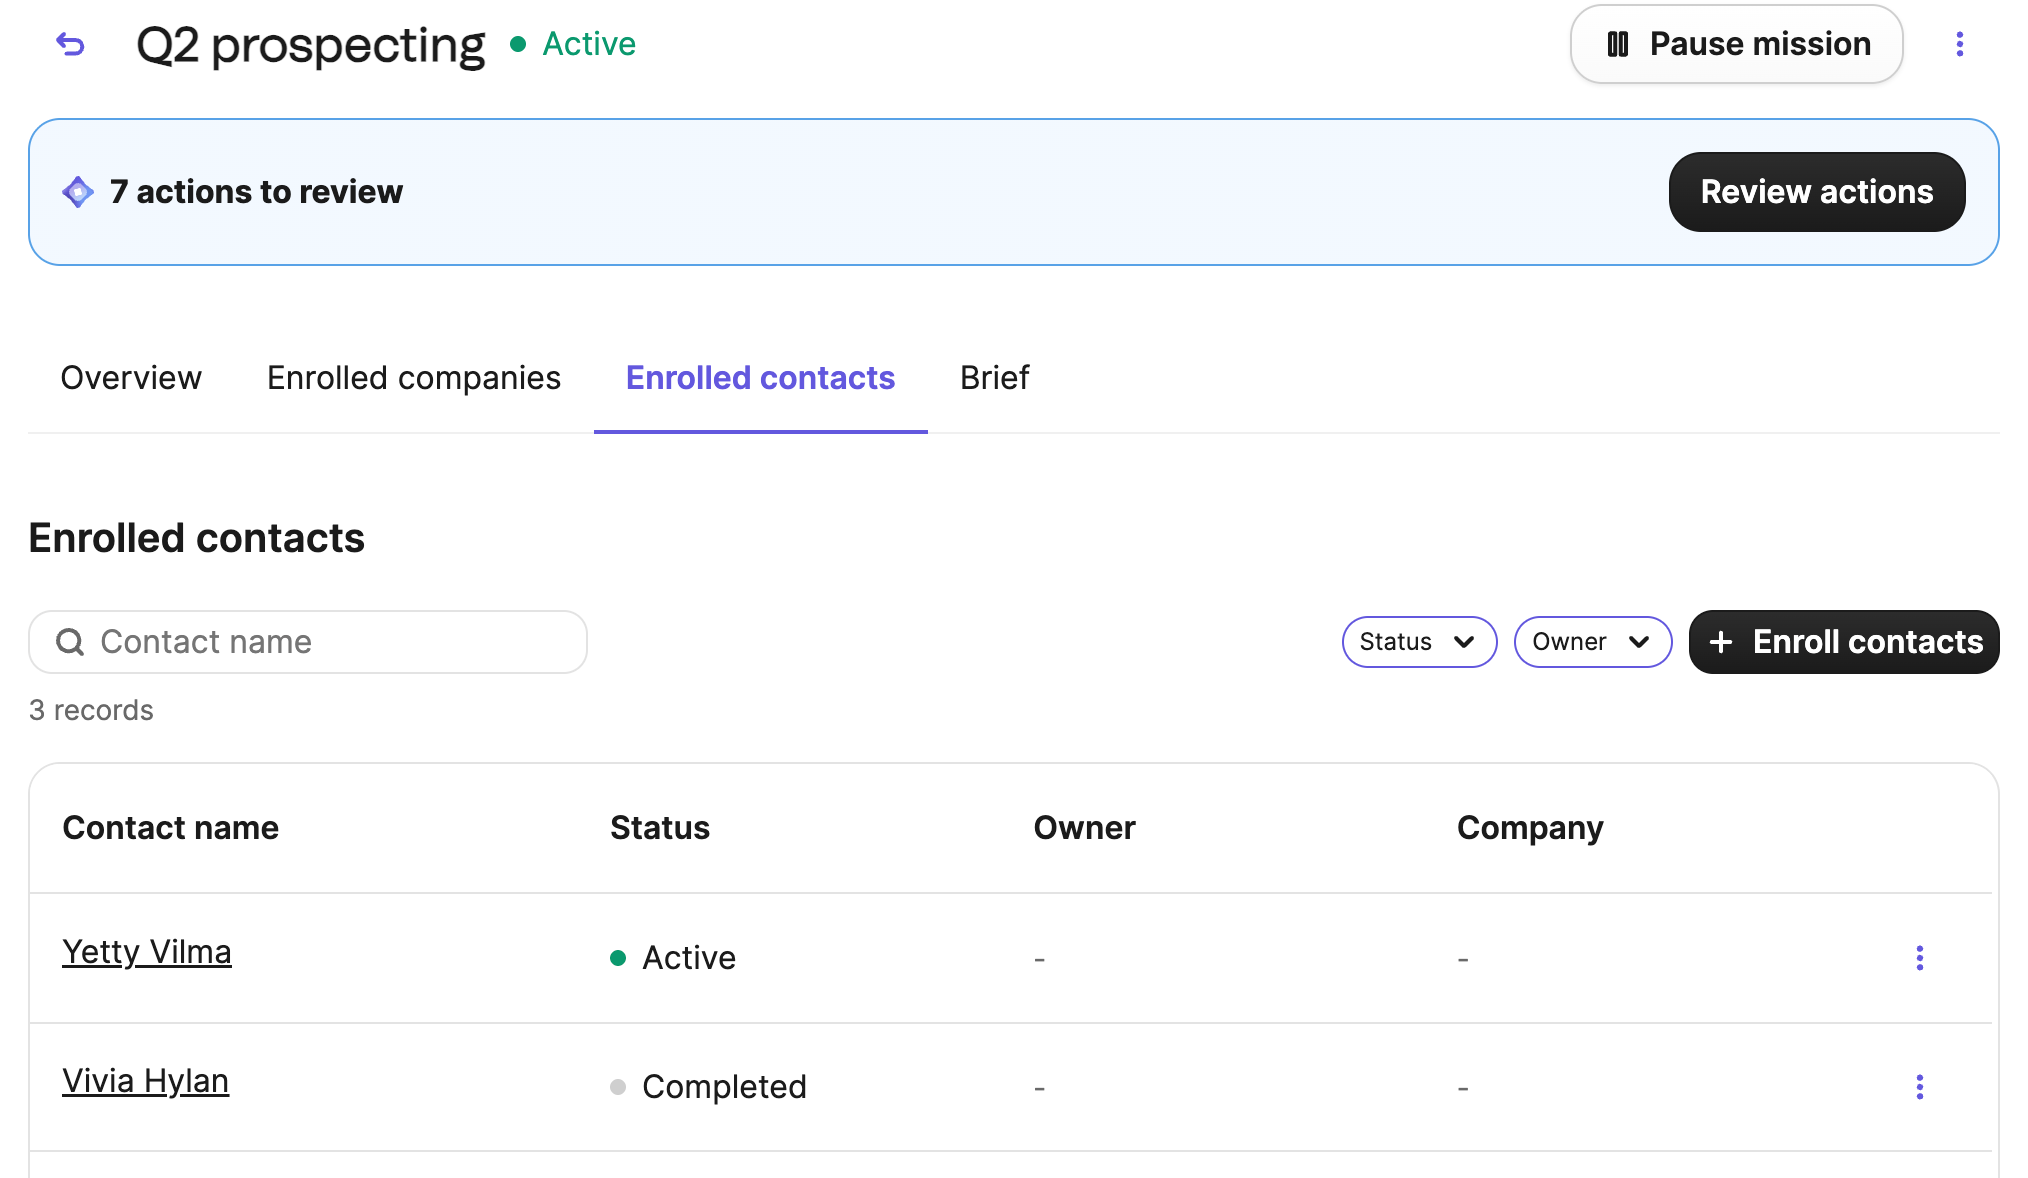
Task: Click Enroll contacts button
Action: [x=1843, y=642]
